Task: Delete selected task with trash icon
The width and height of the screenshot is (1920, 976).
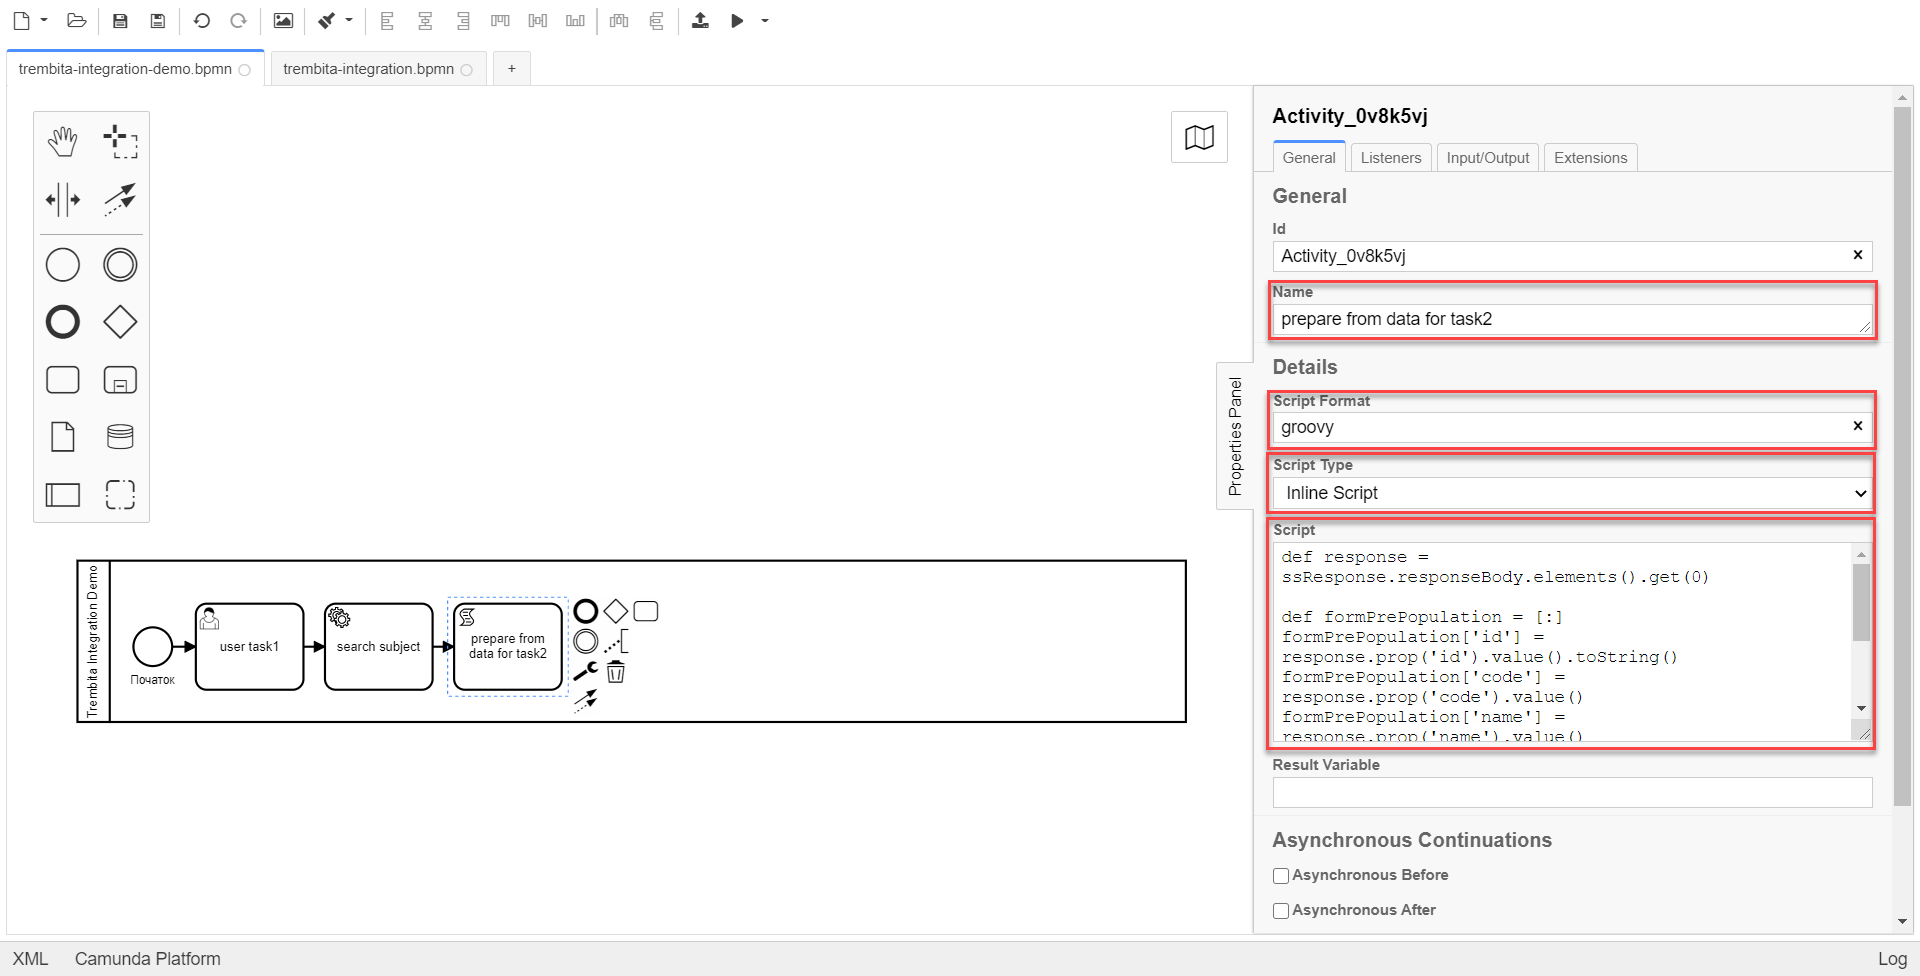Action: point(616,672)
